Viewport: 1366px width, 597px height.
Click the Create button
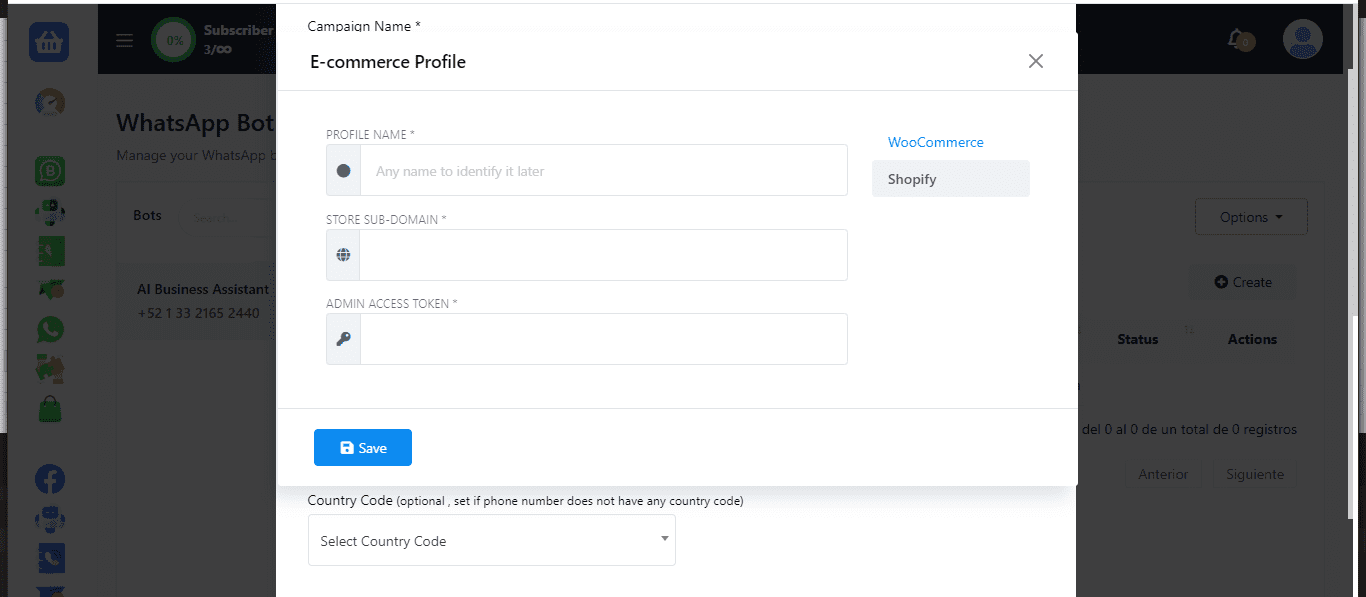click(1242, 282)
